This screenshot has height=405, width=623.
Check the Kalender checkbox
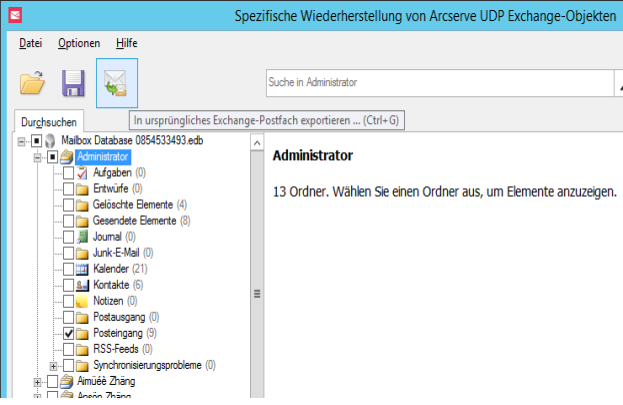(68, 269)
